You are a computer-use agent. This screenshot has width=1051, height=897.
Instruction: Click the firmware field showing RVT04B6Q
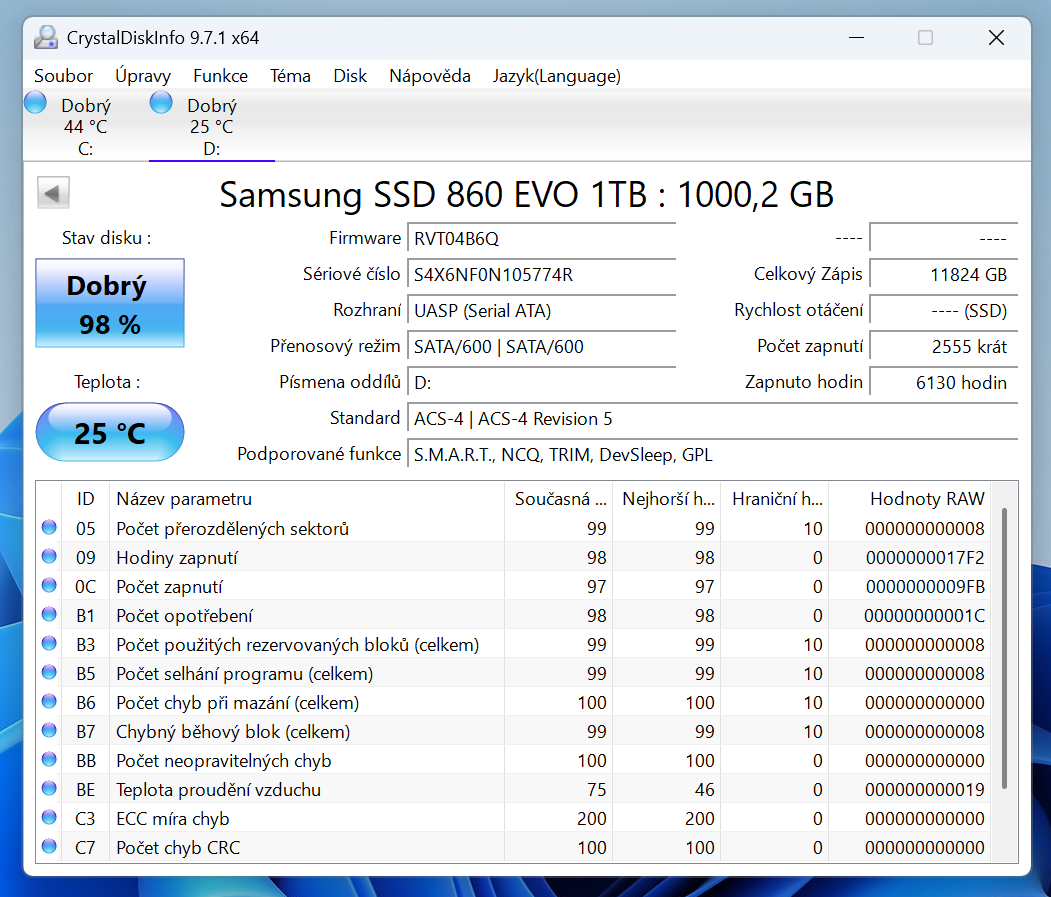541,238
